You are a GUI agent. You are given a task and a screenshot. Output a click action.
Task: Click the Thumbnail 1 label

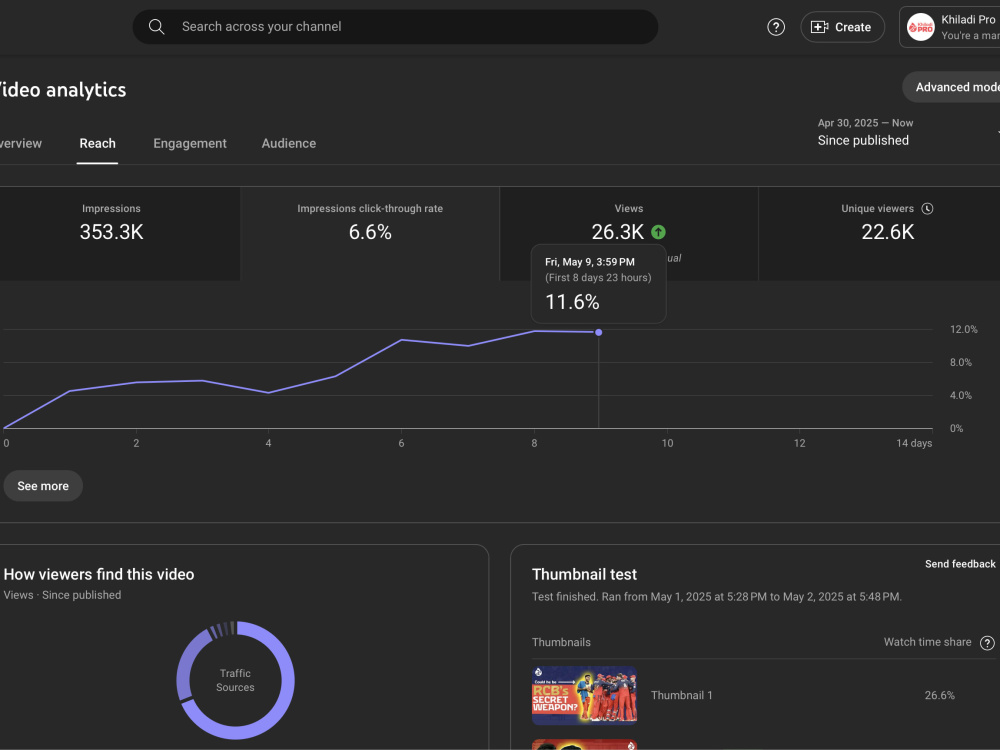click(681, 695)
